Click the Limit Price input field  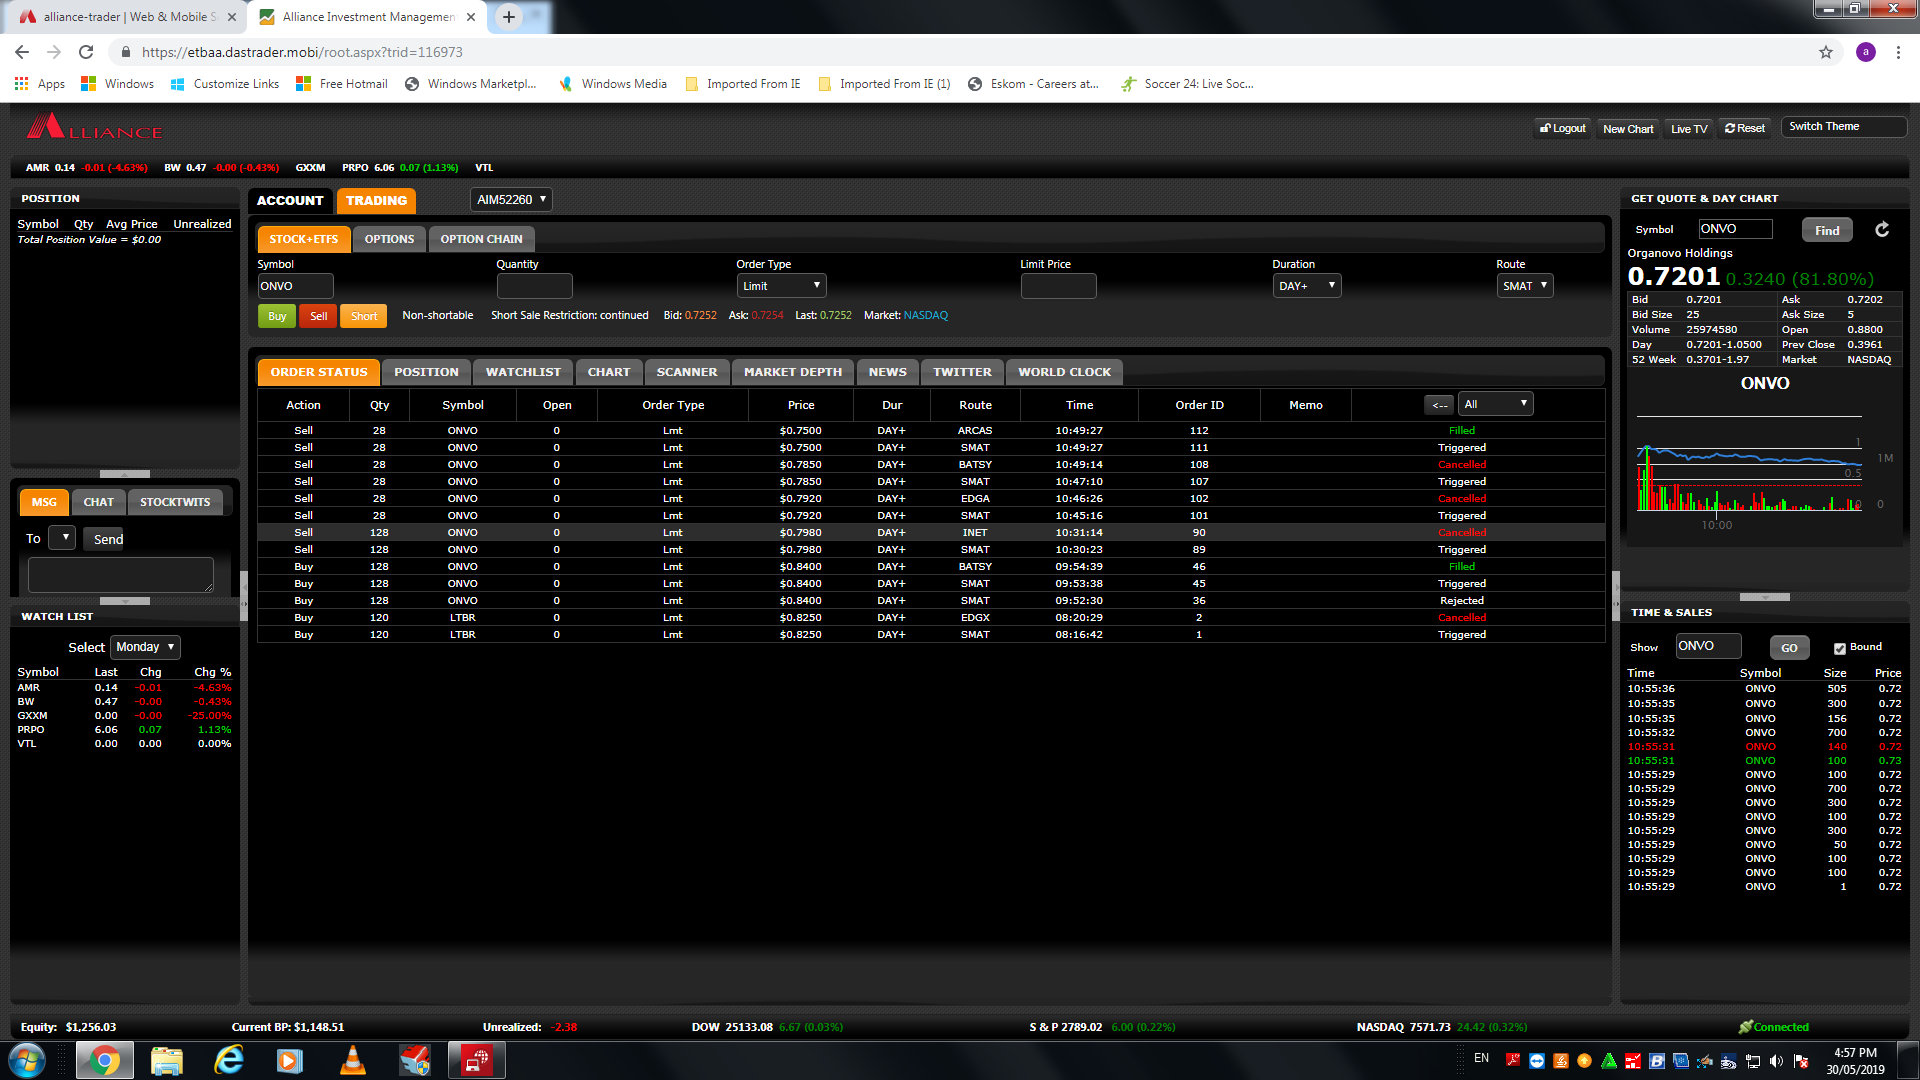(1058, 286)
